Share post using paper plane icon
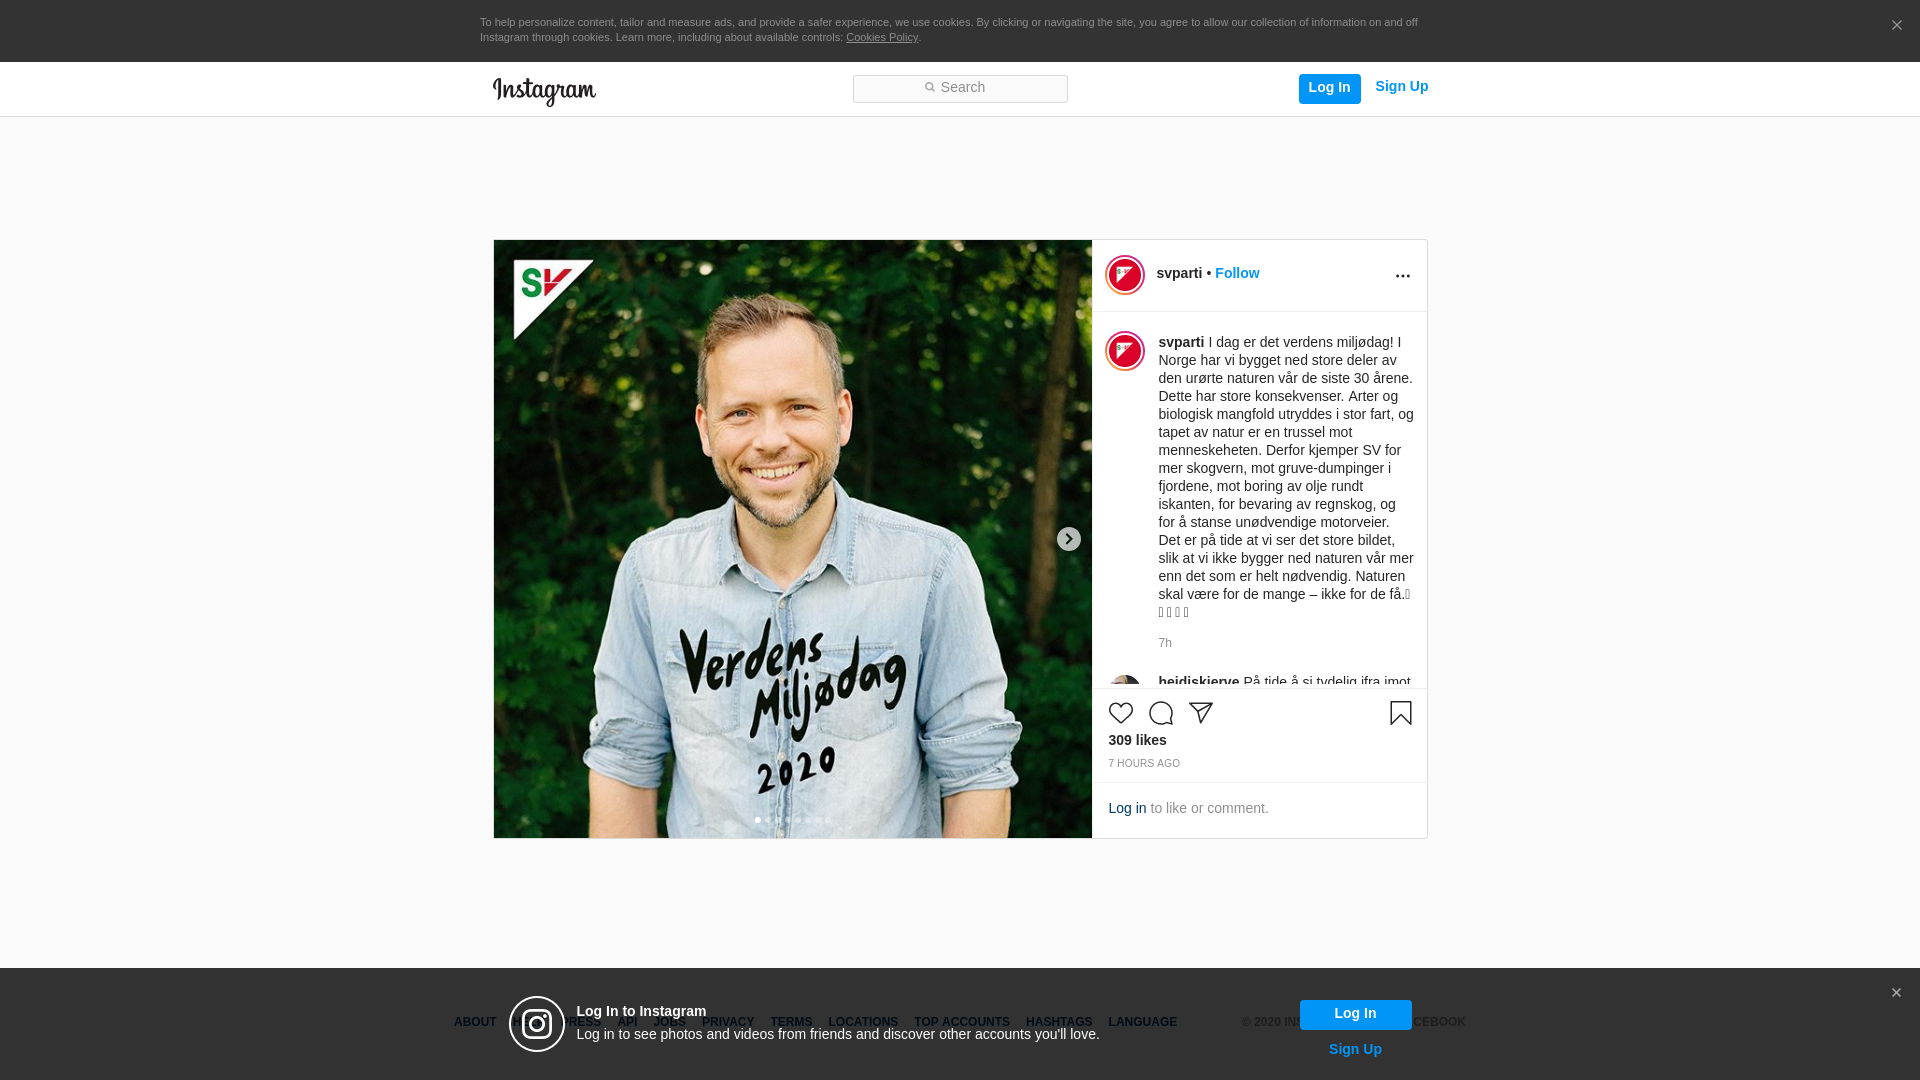 coord(1201,713)
